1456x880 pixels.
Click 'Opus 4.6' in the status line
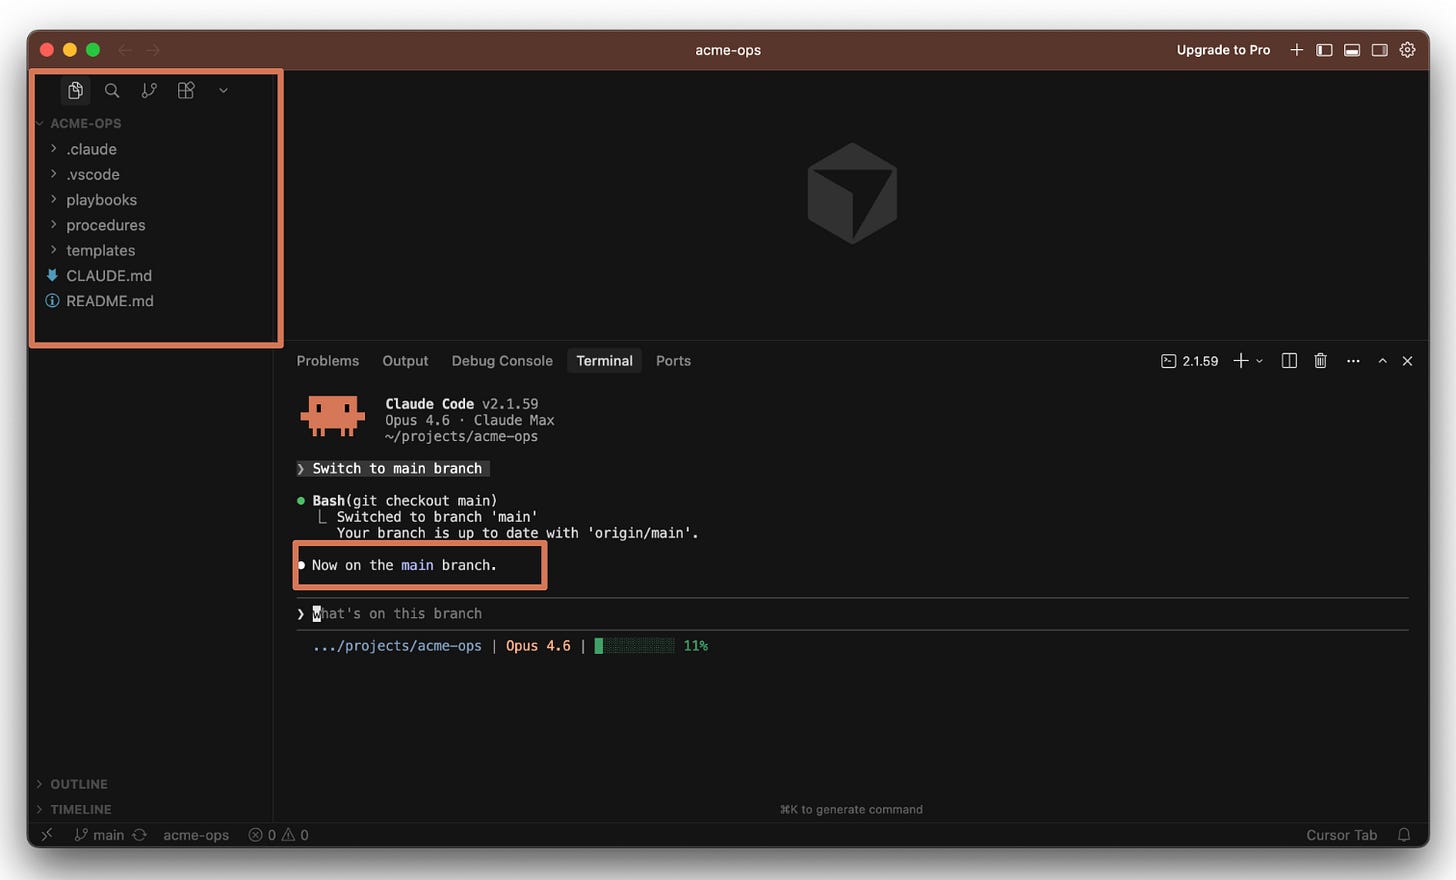[538, 646]
